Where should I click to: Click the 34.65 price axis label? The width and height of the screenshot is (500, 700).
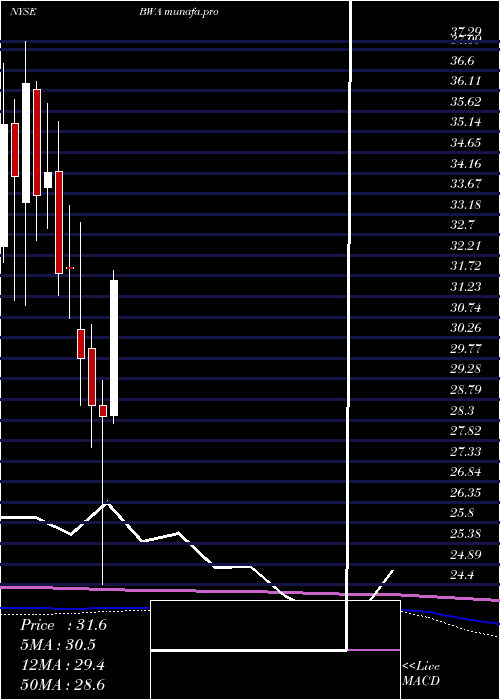coord(465,143)
